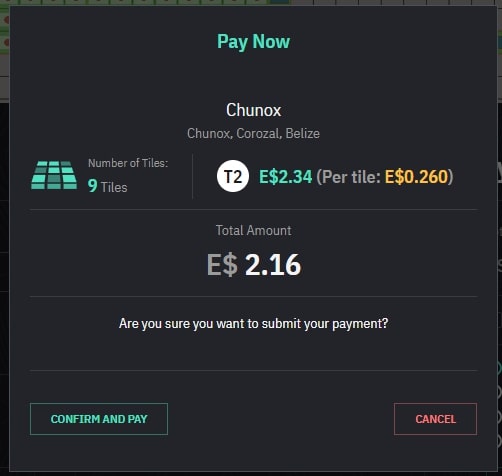Select the 2.16 total amount figure
The width and height of the screenshot is (502, 476).
pos(273,265)
